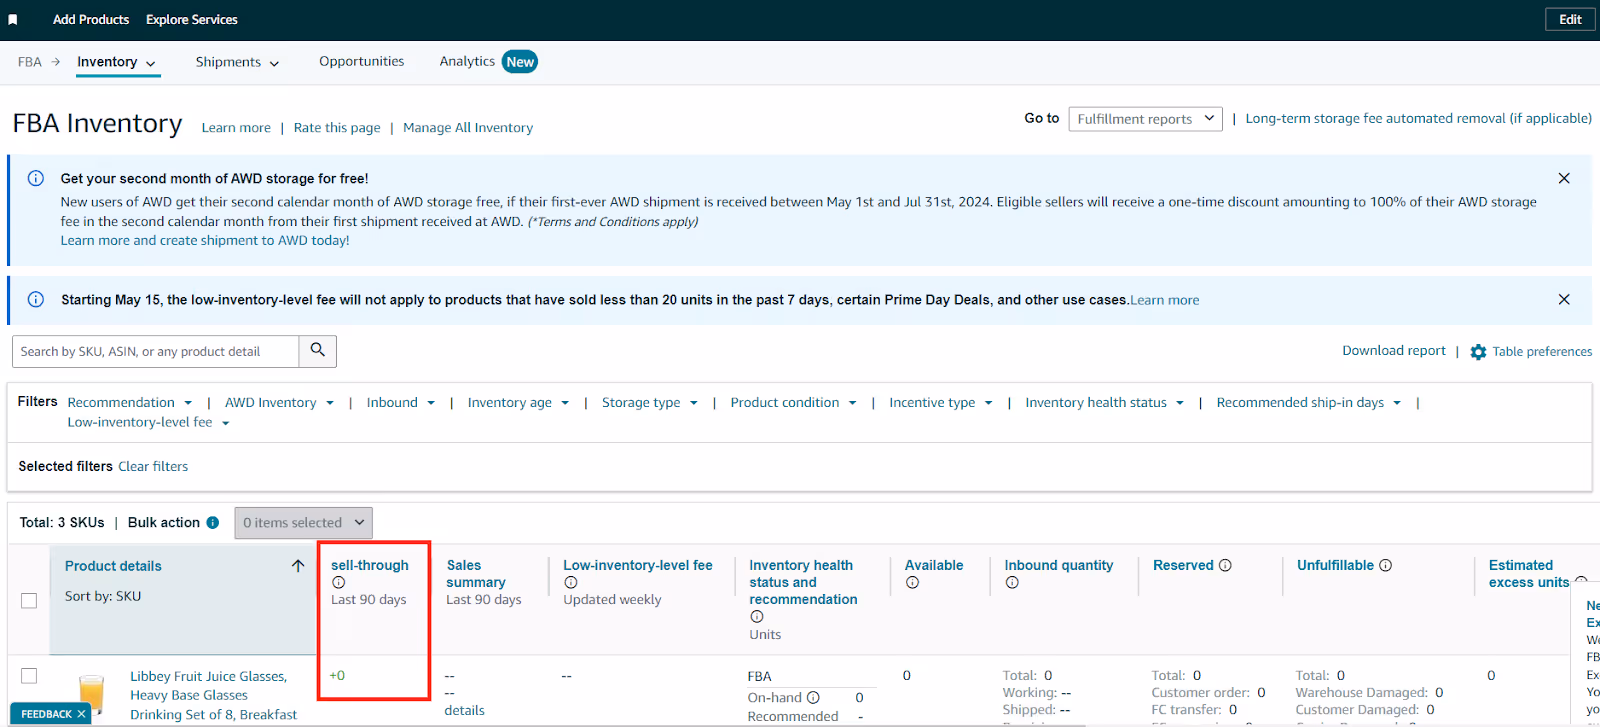Click the Inbound quantity info icon
1600x727 pixels.
pyautogui.click(x=1012, y=582)
